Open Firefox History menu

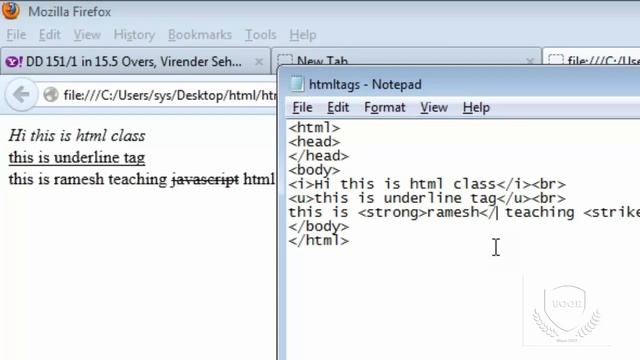(134, 35)
